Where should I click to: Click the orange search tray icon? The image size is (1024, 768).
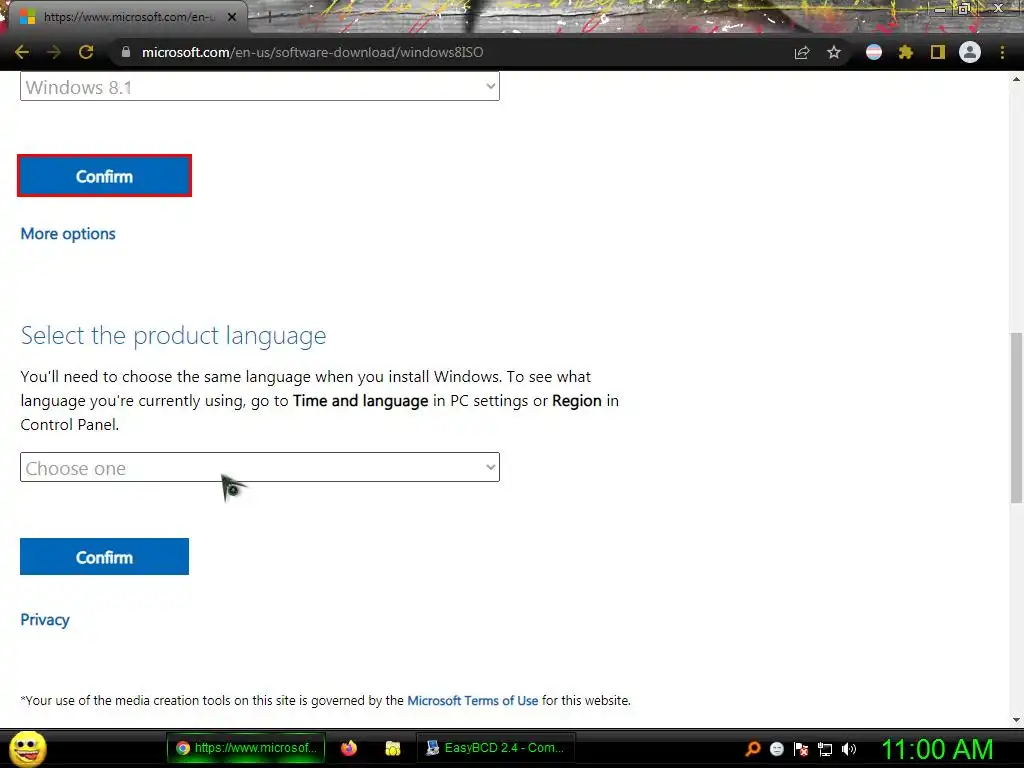pos(752,748)
